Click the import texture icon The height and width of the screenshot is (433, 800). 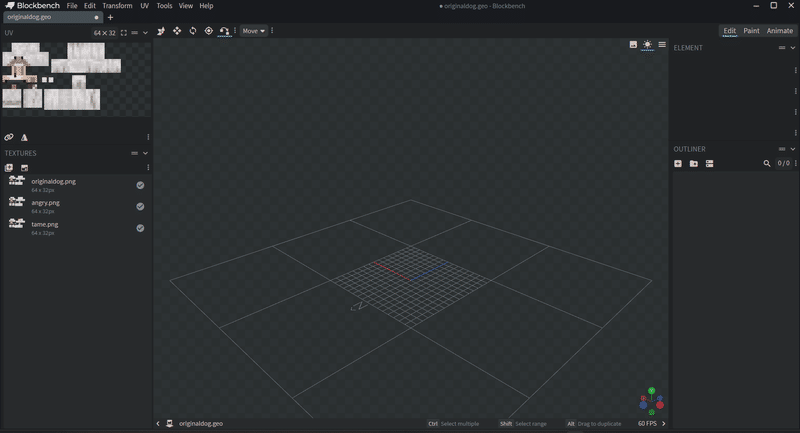click(9, 168)
